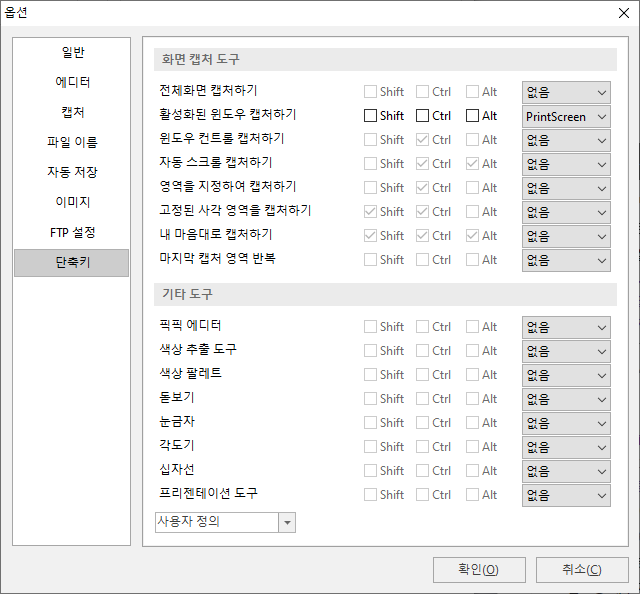Open key dropdown for 마지막 캡처 영역 반복
The image size is (640, 594).
pos(566,260)
